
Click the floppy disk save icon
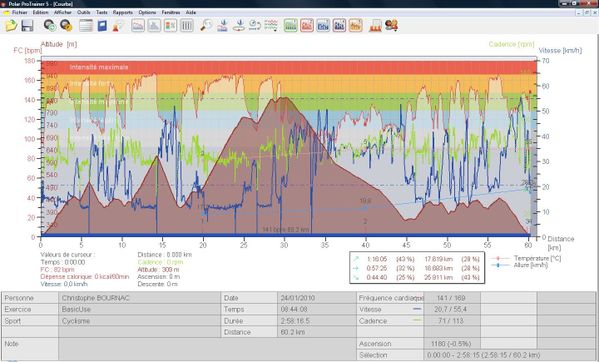pyautogui.click(x=27, y=26)
